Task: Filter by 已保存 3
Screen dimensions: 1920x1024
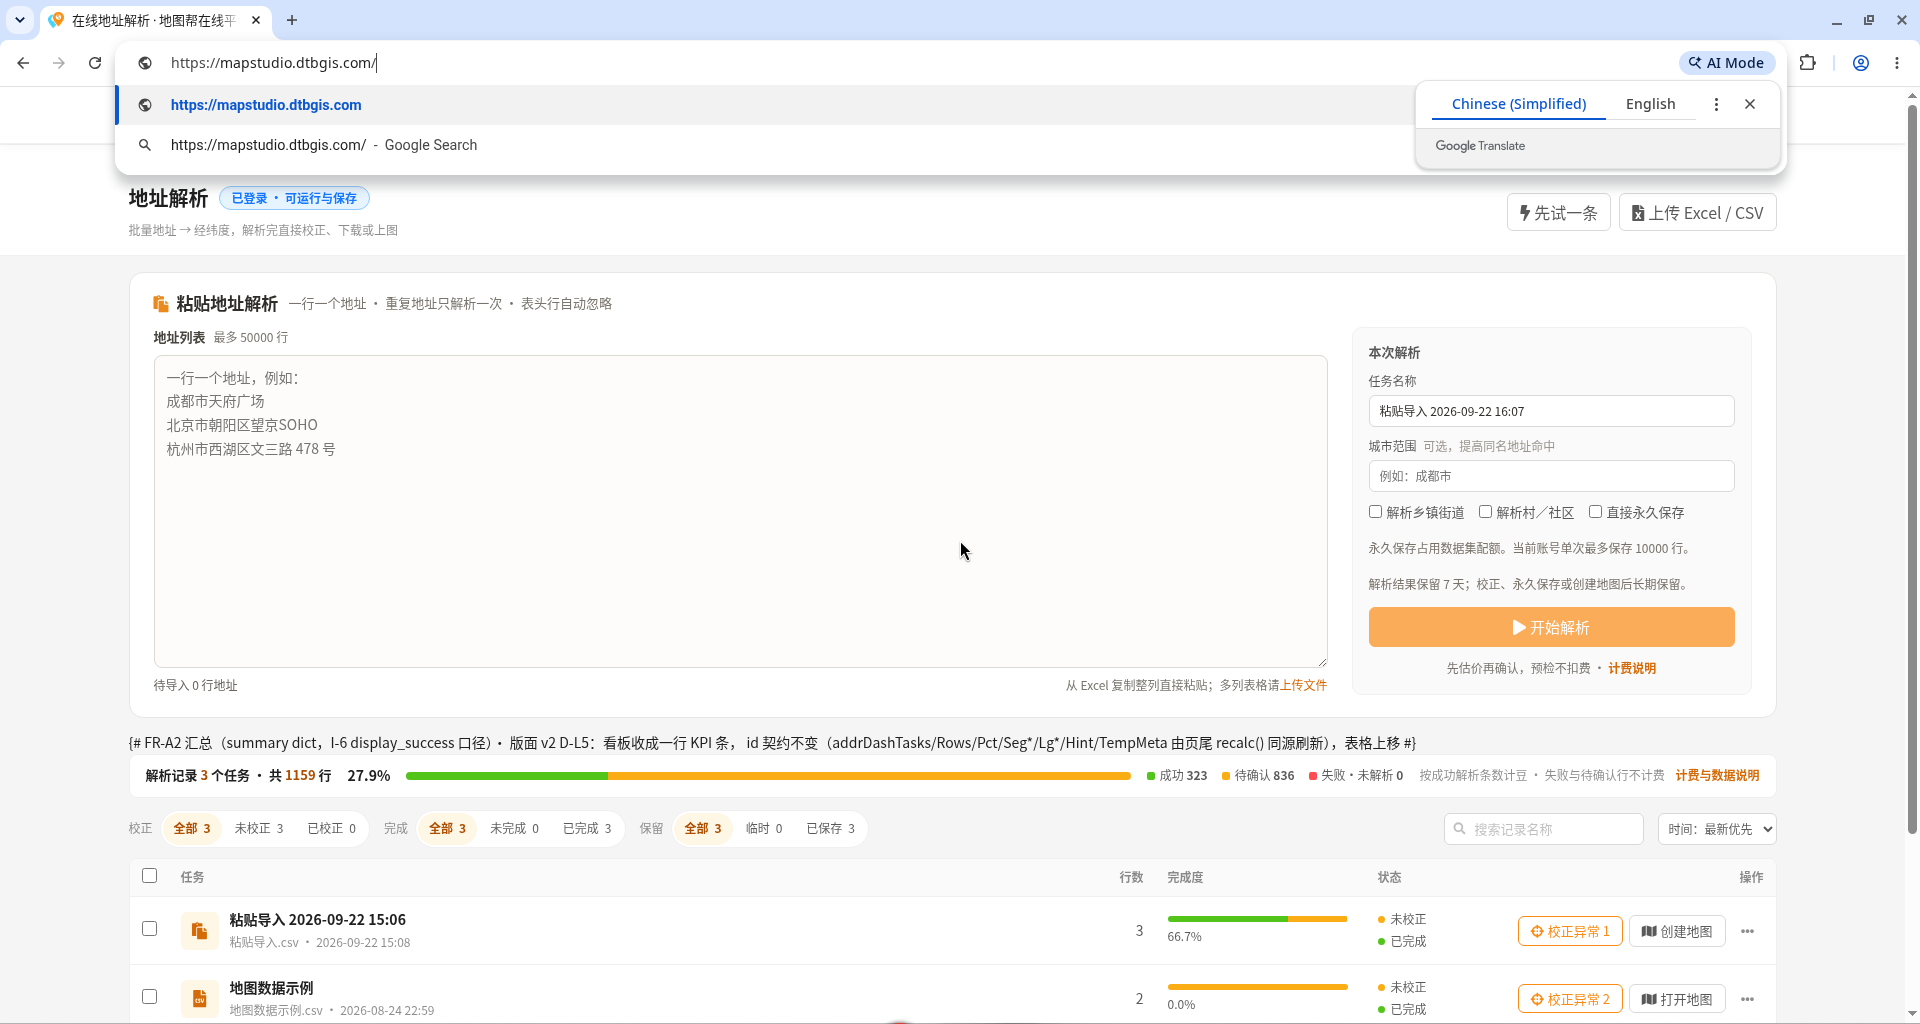Action: point(831,829)
